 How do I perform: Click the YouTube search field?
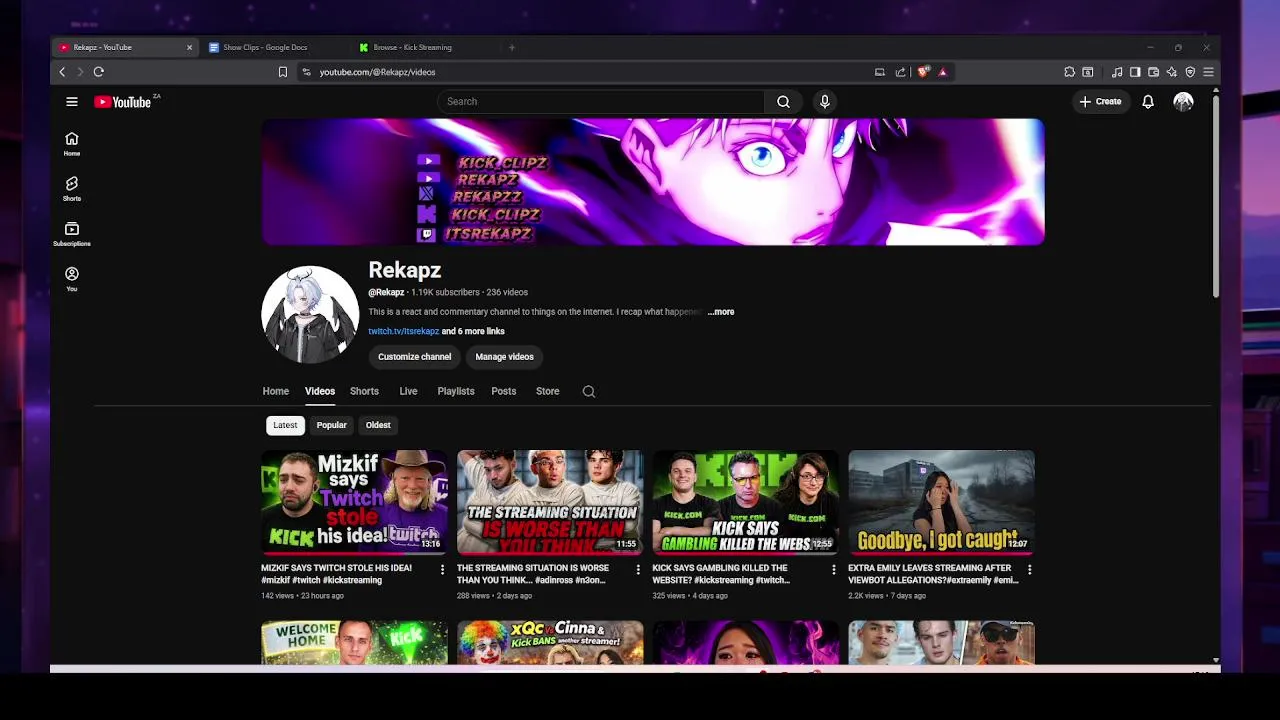pyautogui.click(x=601, y=101)
